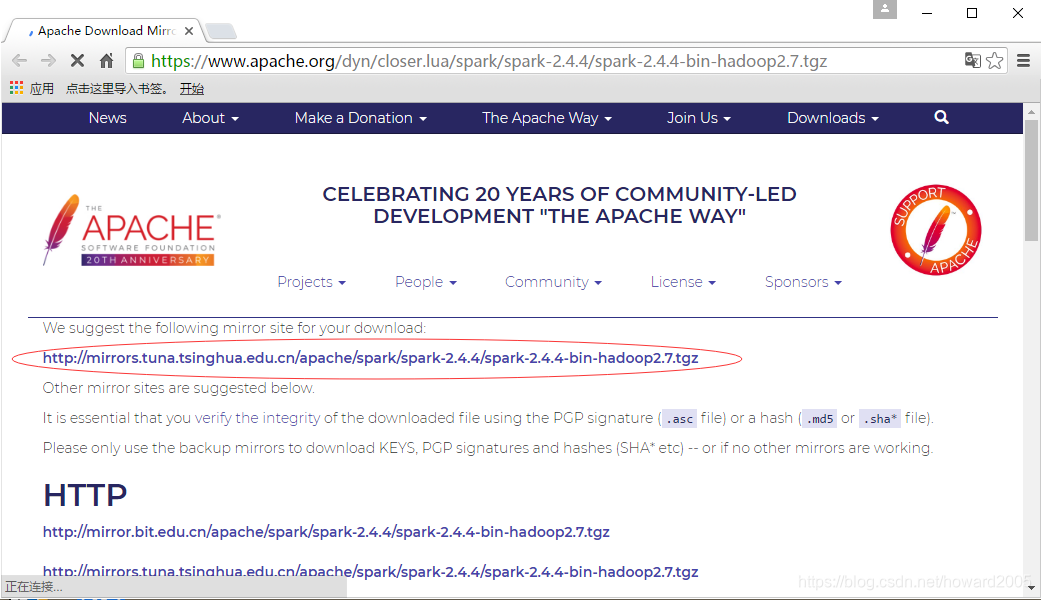Viewport: 1041px width, 600px height.
Task: Click the HTTP section heading
Action: coord(85,495)
